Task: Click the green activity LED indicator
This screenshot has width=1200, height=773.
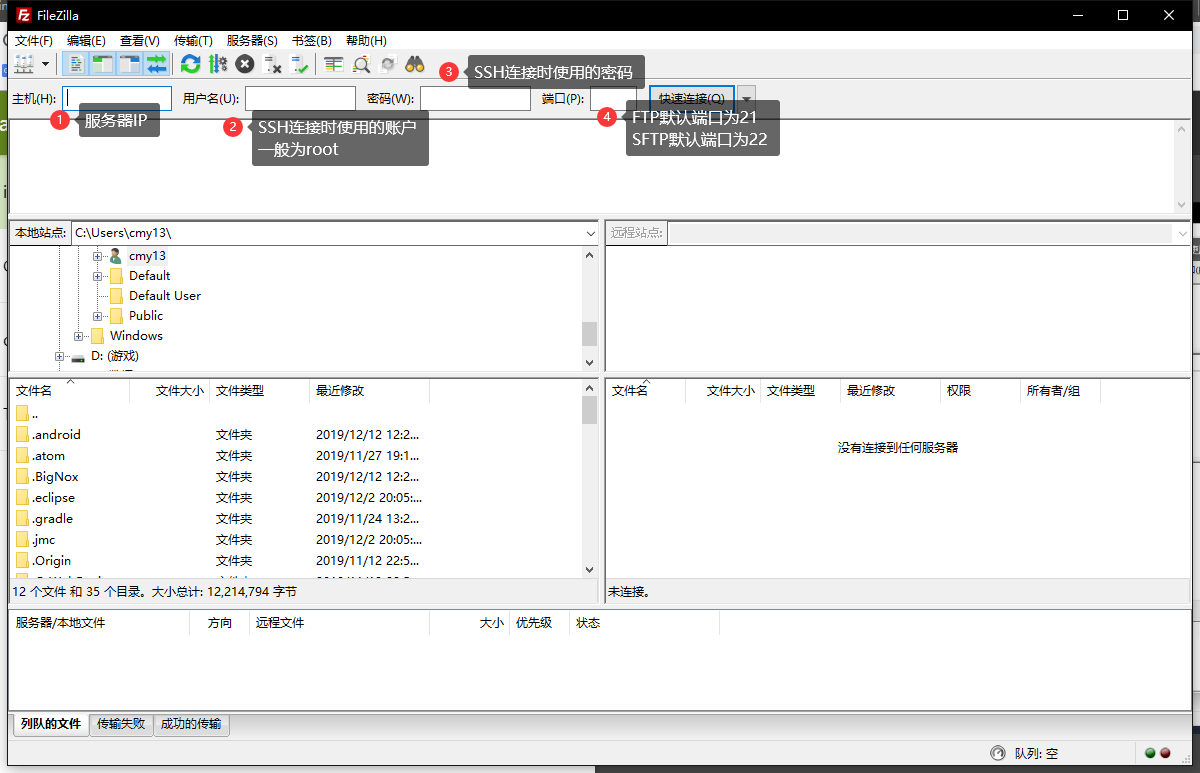Action: point(1150,753)
